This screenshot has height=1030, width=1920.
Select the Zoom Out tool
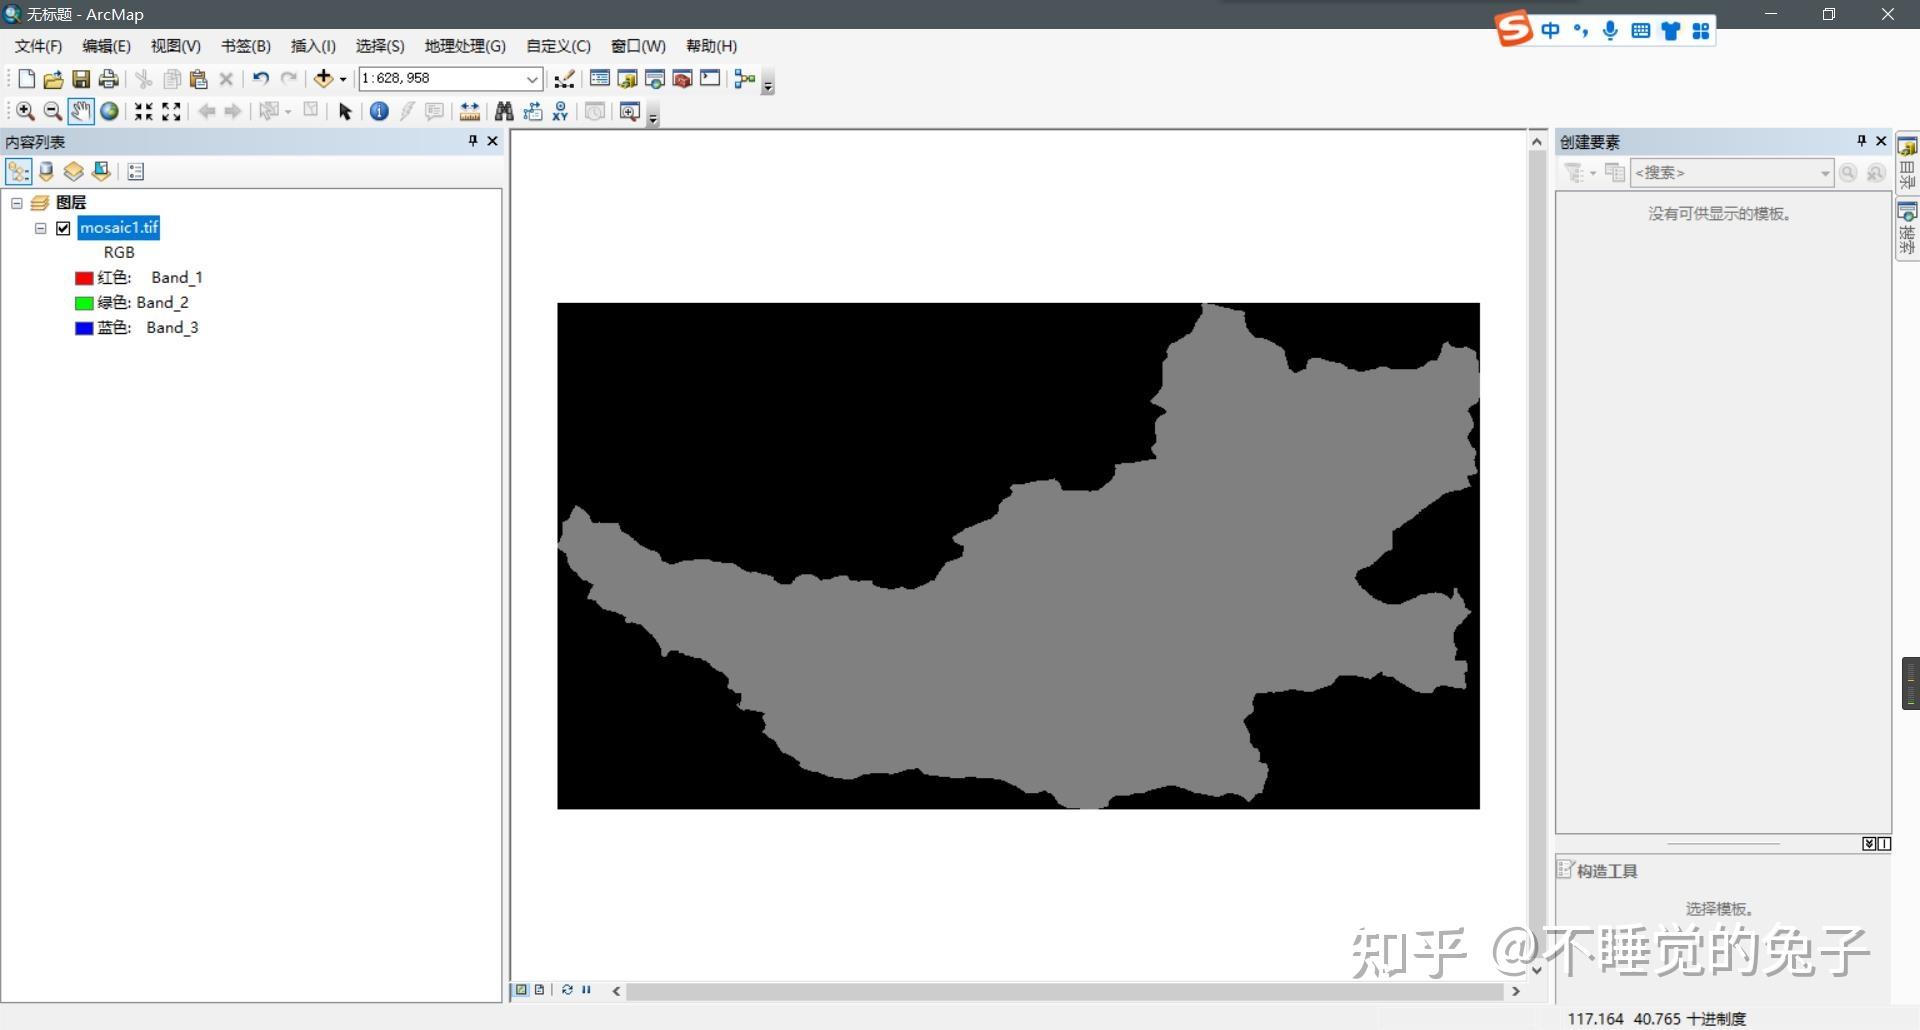(x=53, y=111)
